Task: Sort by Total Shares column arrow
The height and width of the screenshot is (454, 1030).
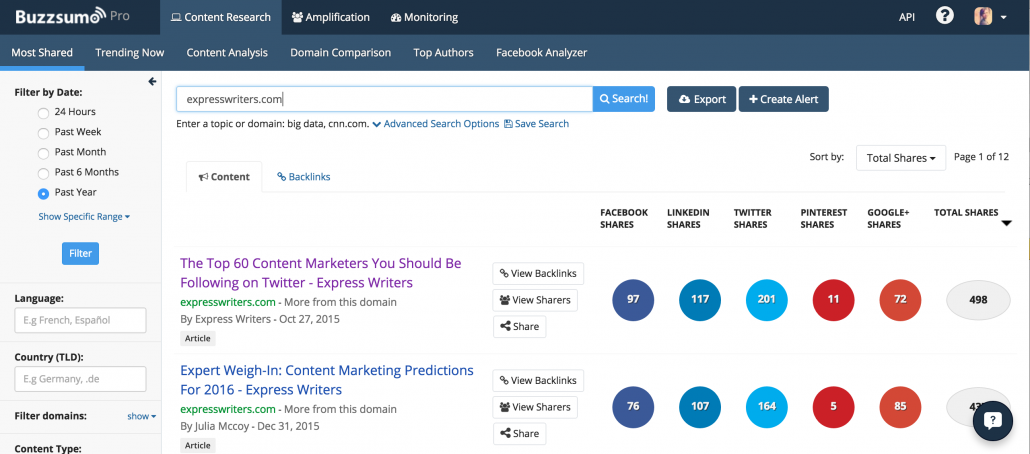Action: pyautogui.click(x=1006, y=223)
